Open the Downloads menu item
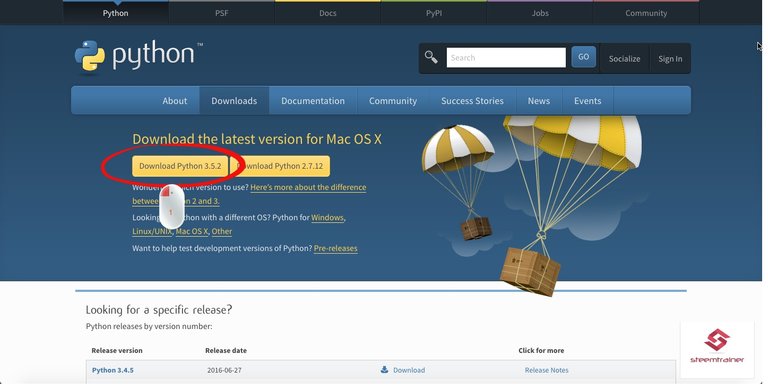The width and height of the screenshot is (768, 385). pyautogui.click(x=234, y=101)
